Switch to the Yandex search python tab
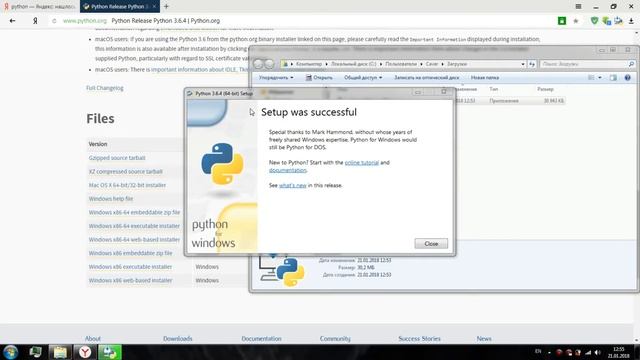 [x=40, y=7]
